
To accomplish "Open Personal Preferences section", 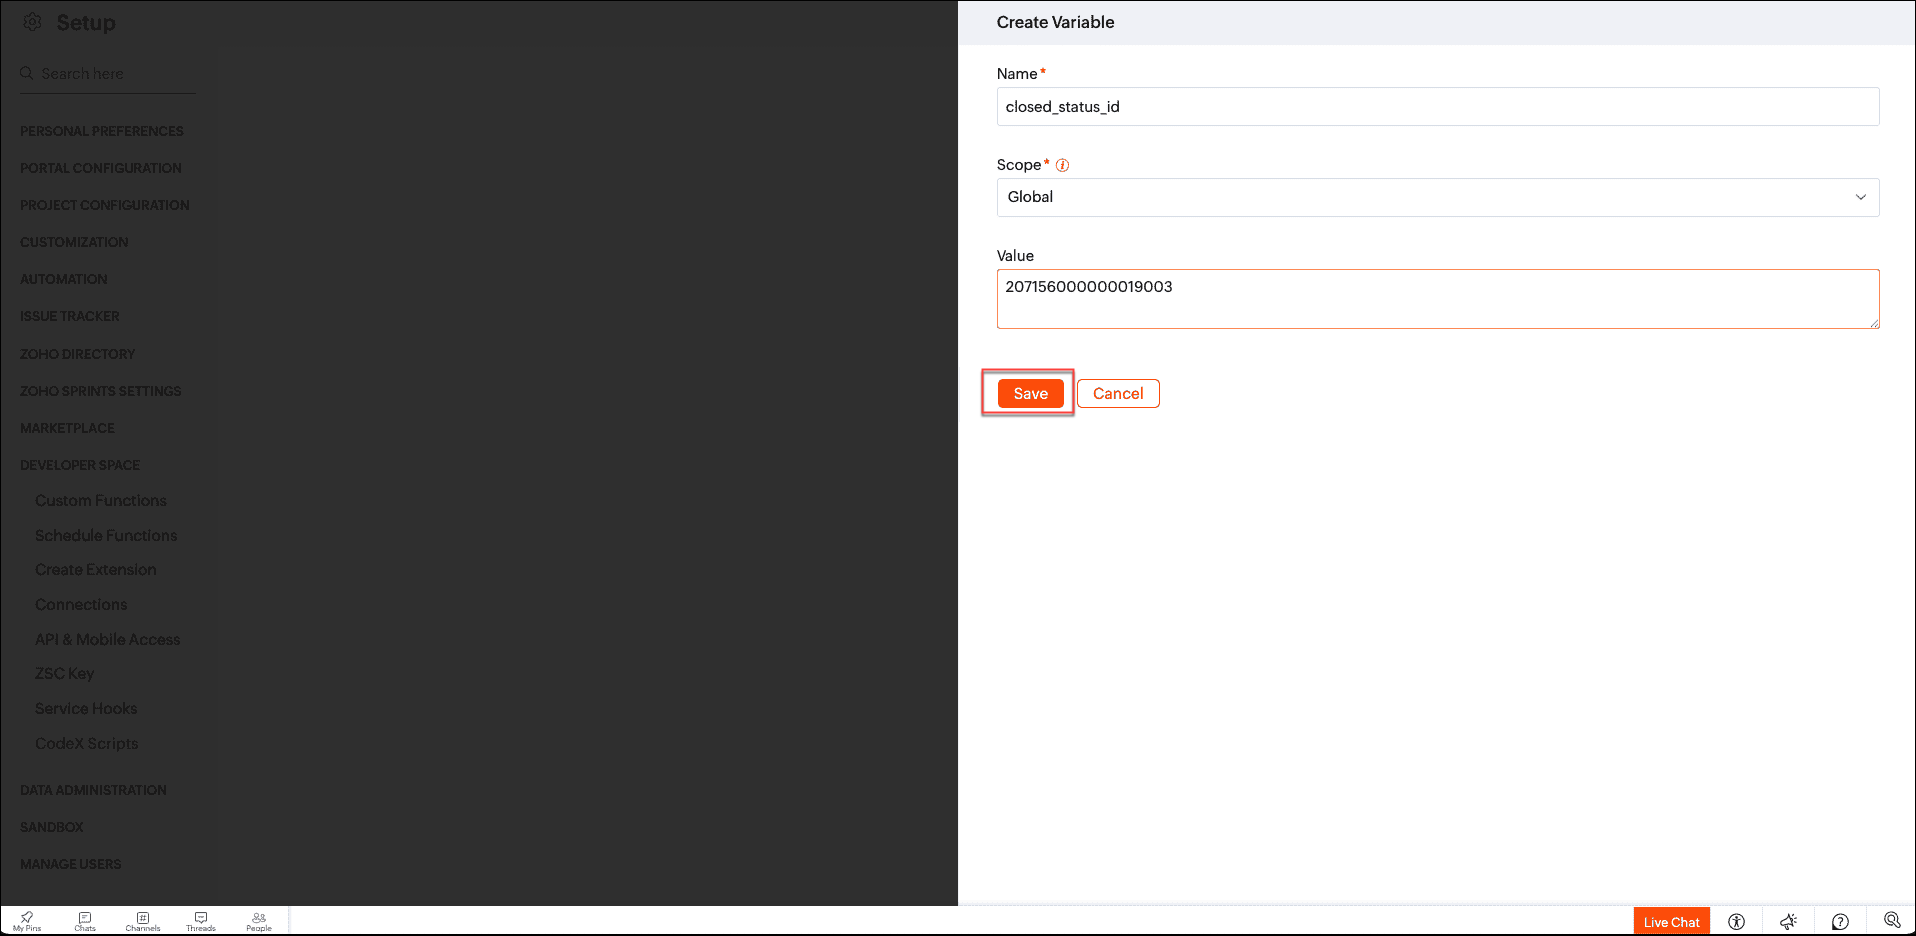I will [x=102, y=131].
